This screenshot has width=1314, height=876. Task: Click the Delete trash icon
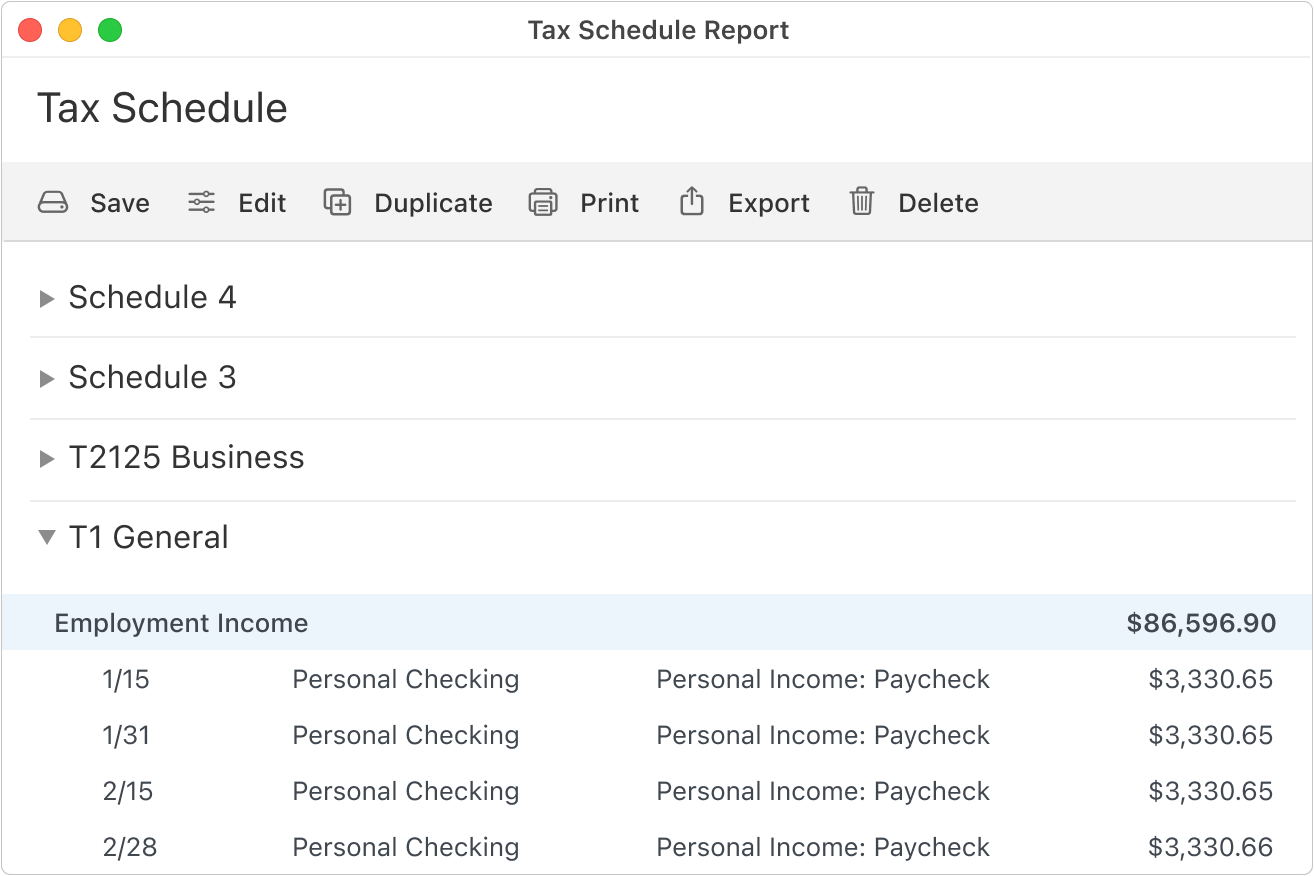click(862, 203)
